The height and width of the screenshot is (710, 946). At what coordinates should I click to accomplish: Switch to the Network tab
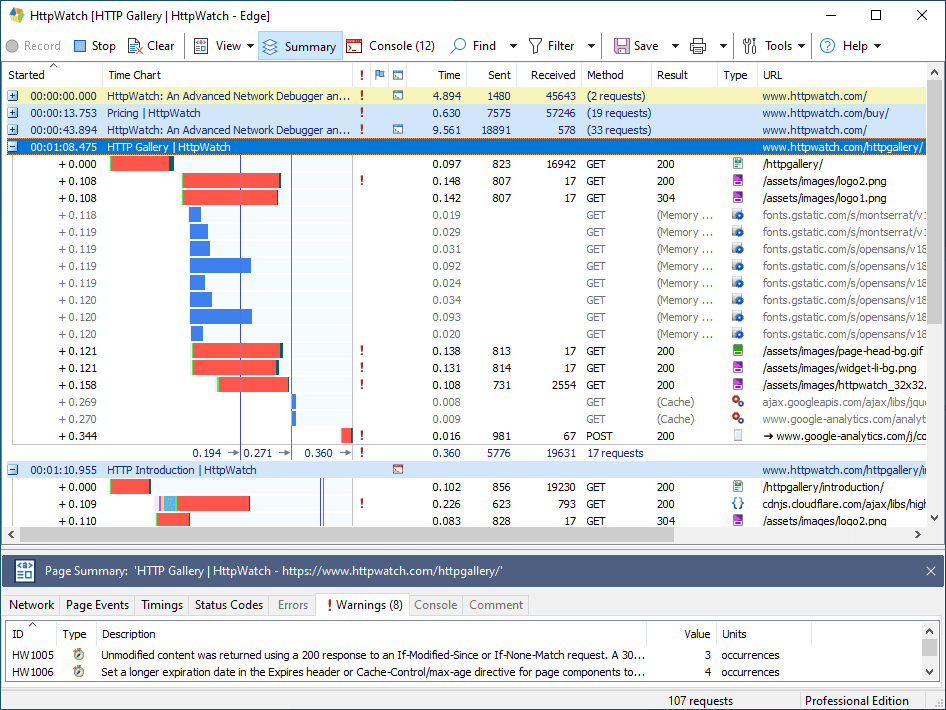click(31, 604)
